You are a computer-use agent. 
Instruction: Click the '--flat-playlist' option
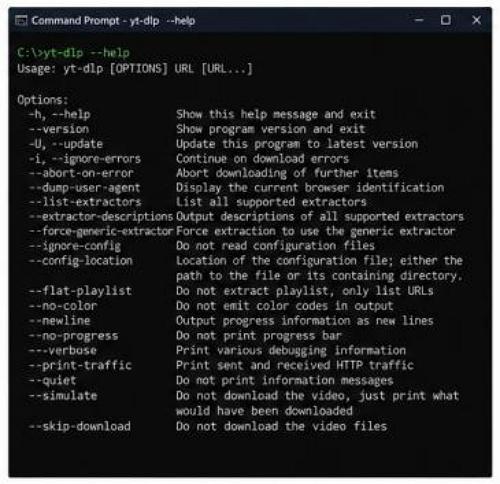[x=81, y=291]
